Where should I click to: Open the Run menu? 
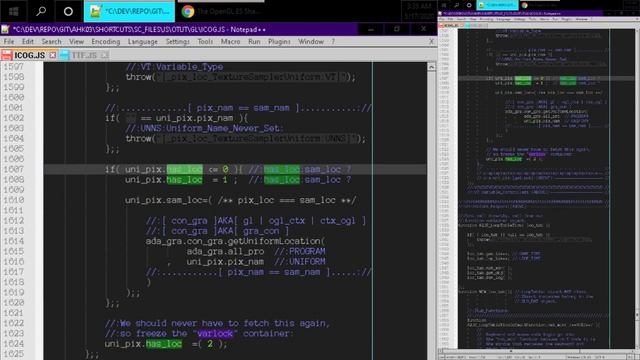click(254, 42)
